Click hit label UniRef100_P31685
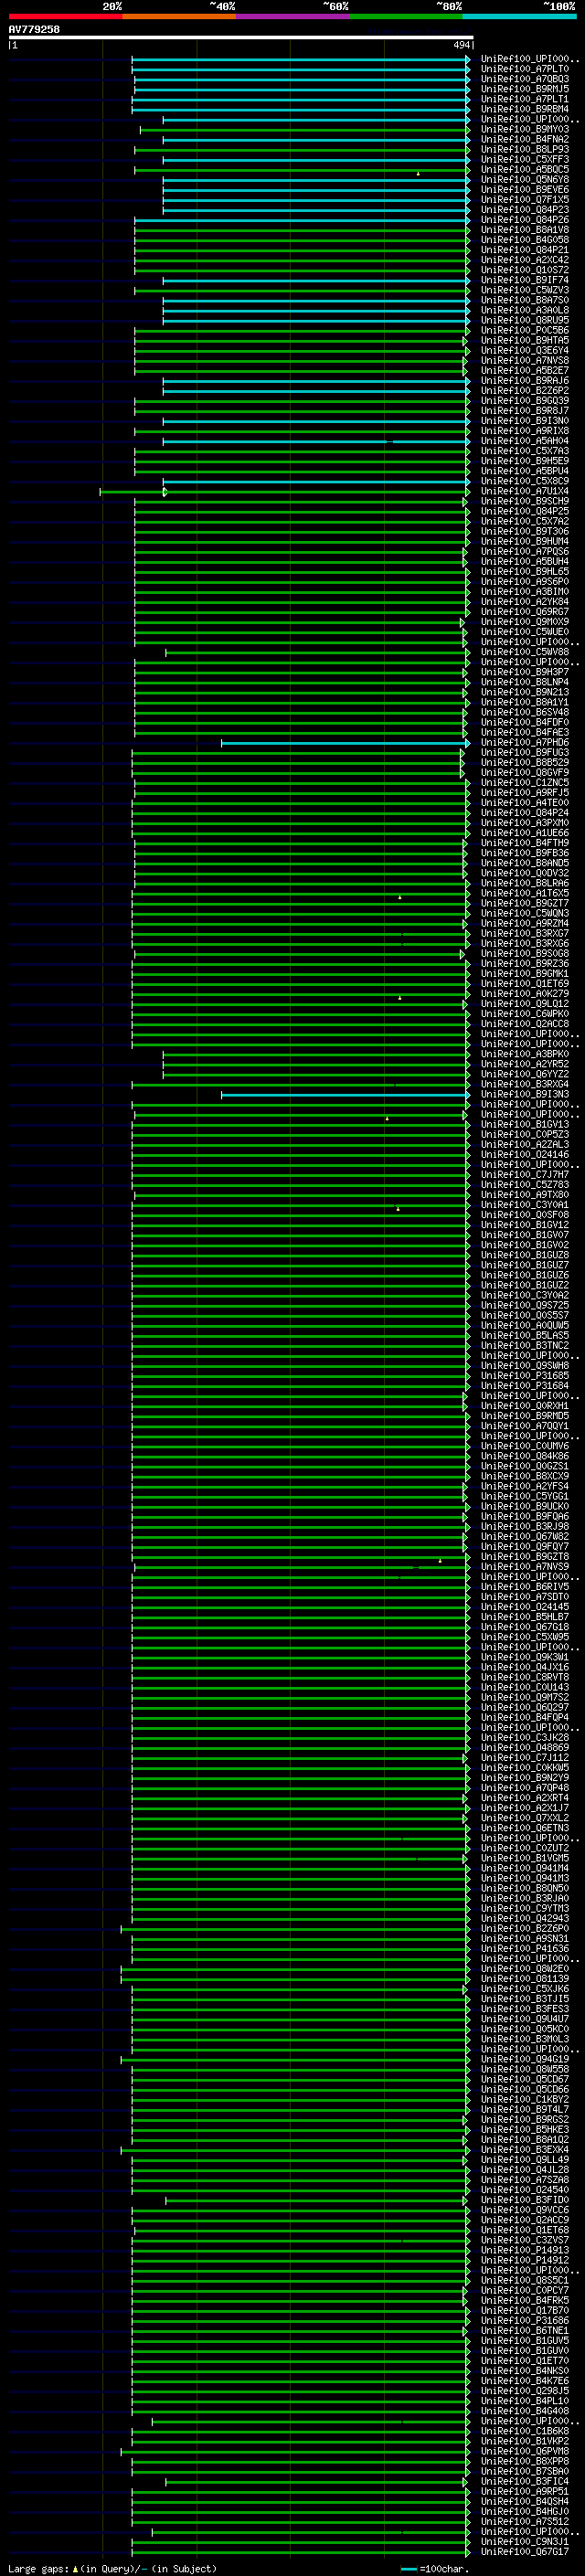 pyautogui.click(x=524, y=1376)
